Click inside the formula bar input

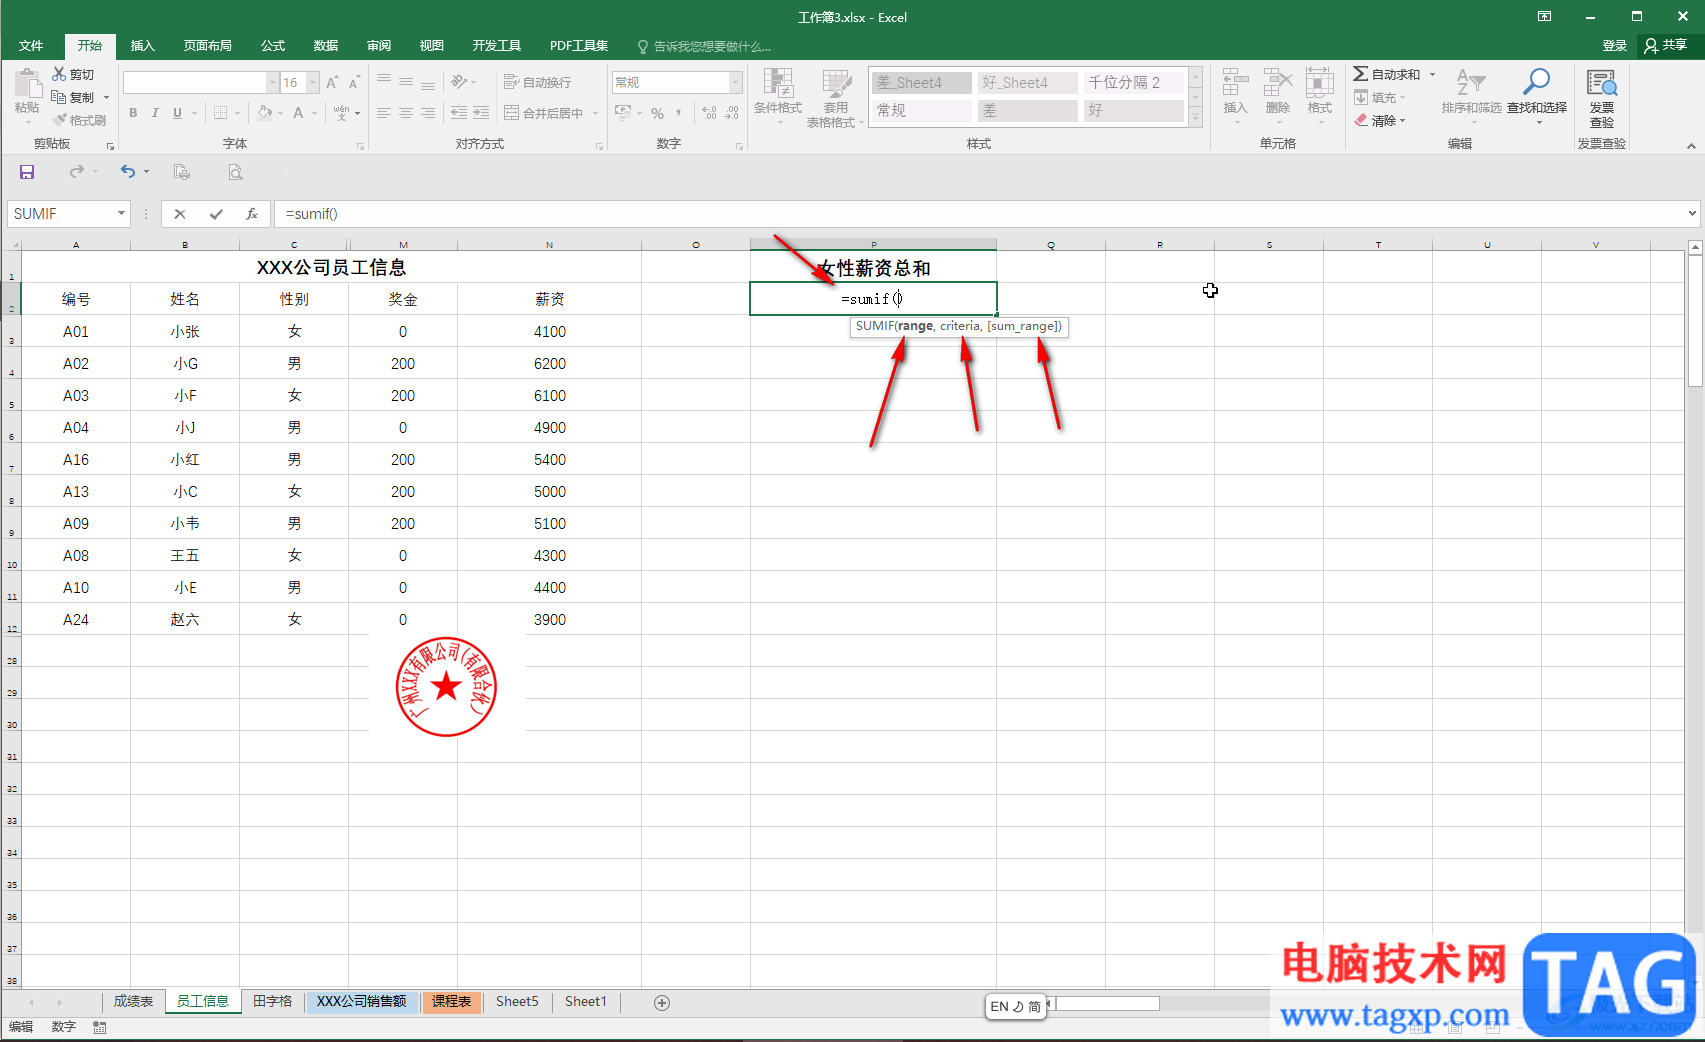click(980, 214)
